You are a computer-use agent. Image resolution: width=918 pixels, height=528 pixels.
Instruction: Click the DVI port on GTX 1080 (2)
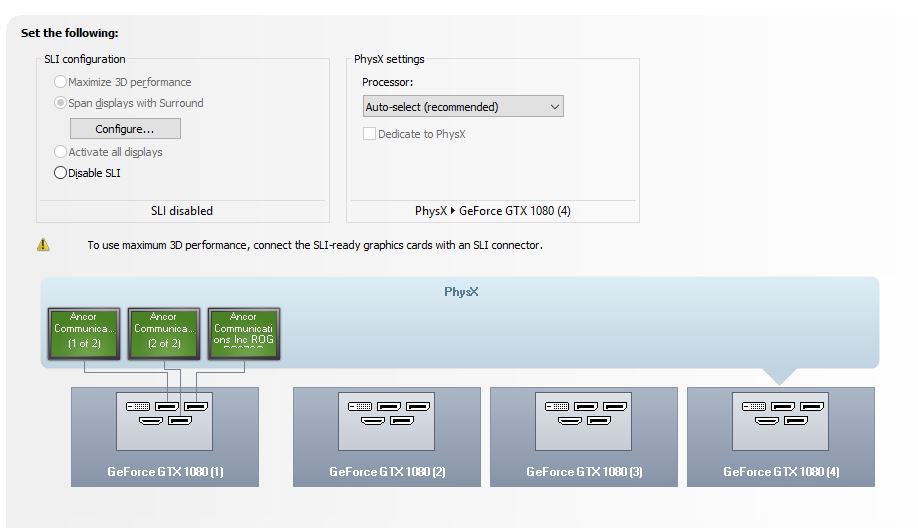coord(360,406)
